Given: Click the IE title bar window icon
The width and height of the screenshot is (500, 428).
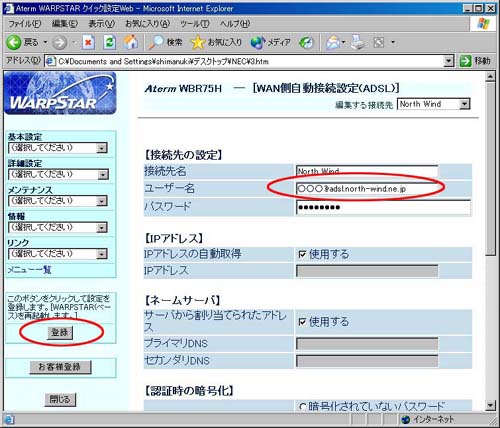Looking at the screenshot, I should pyautogui.click(x=8, y=8).
